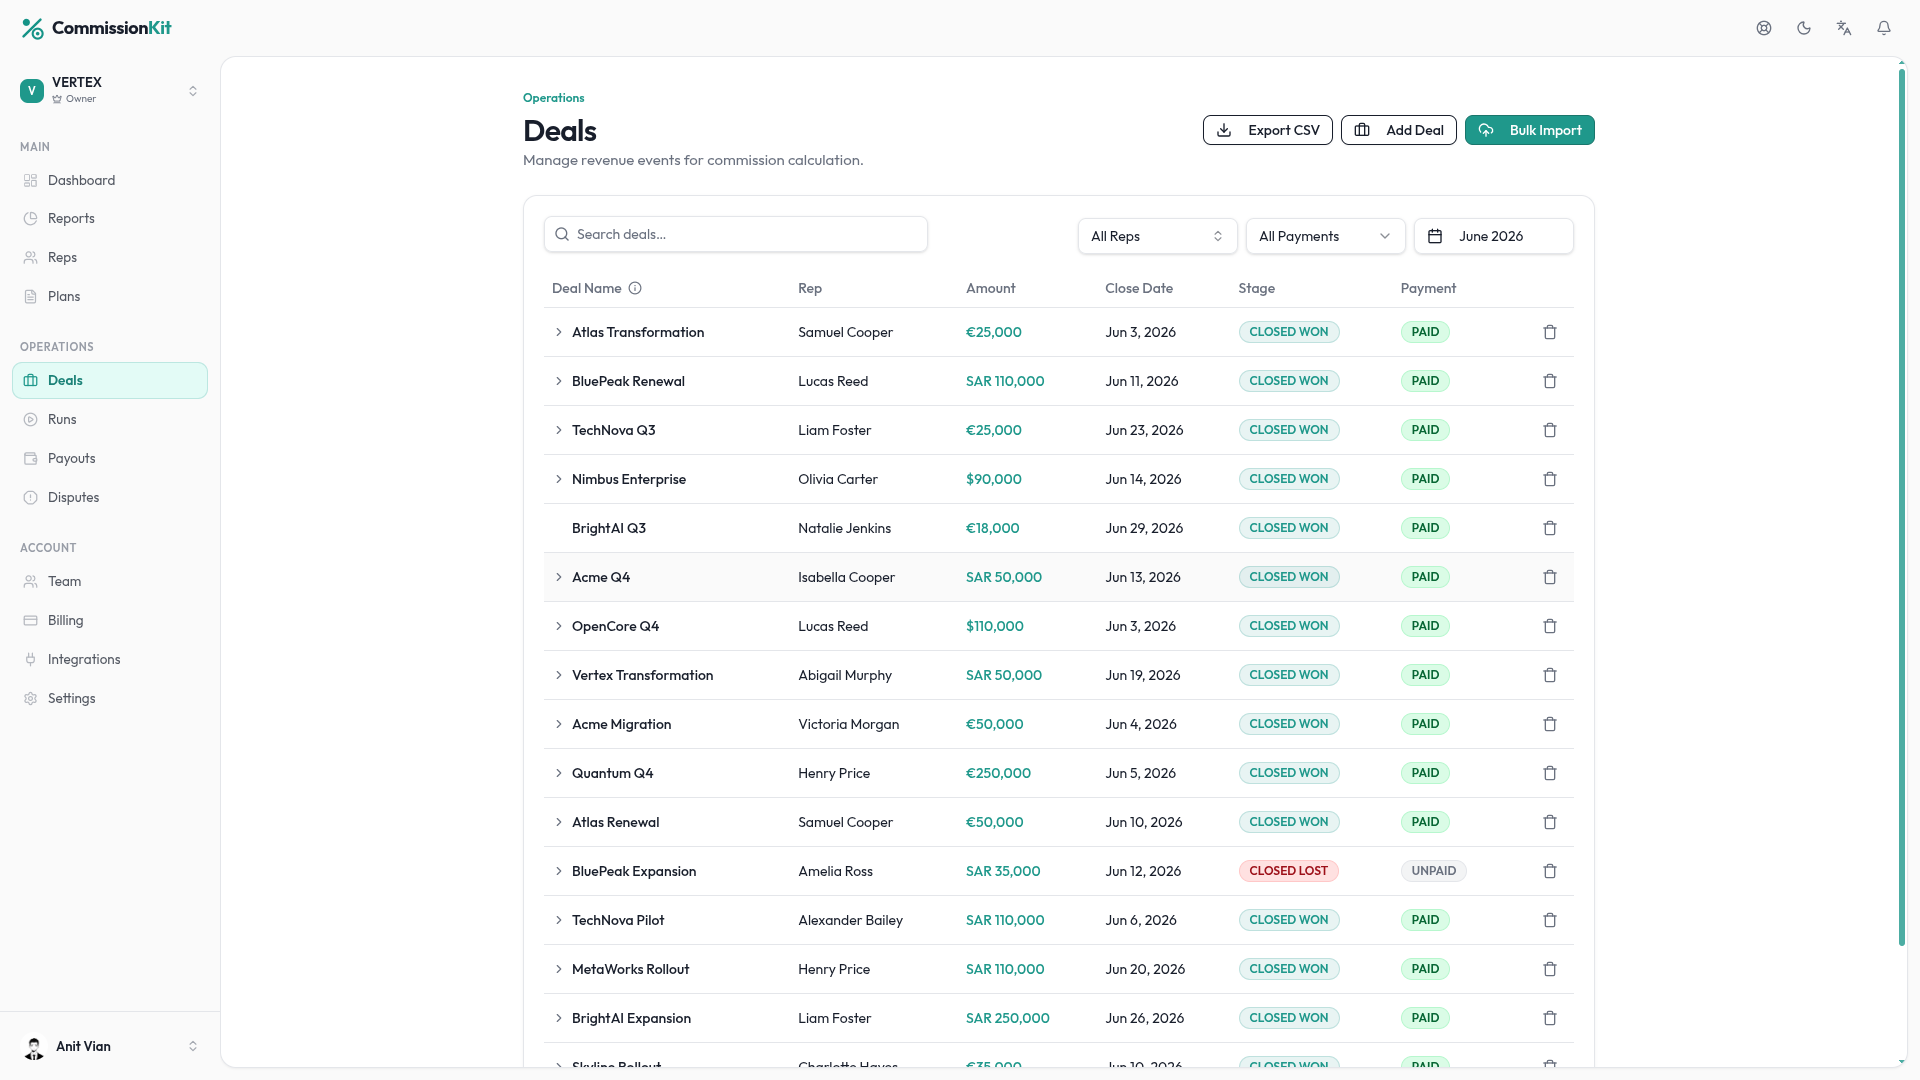The width and height of the screenshot is (1920, 1080).
Task: Open the Integrations page
Action: [x=110, y=659]
